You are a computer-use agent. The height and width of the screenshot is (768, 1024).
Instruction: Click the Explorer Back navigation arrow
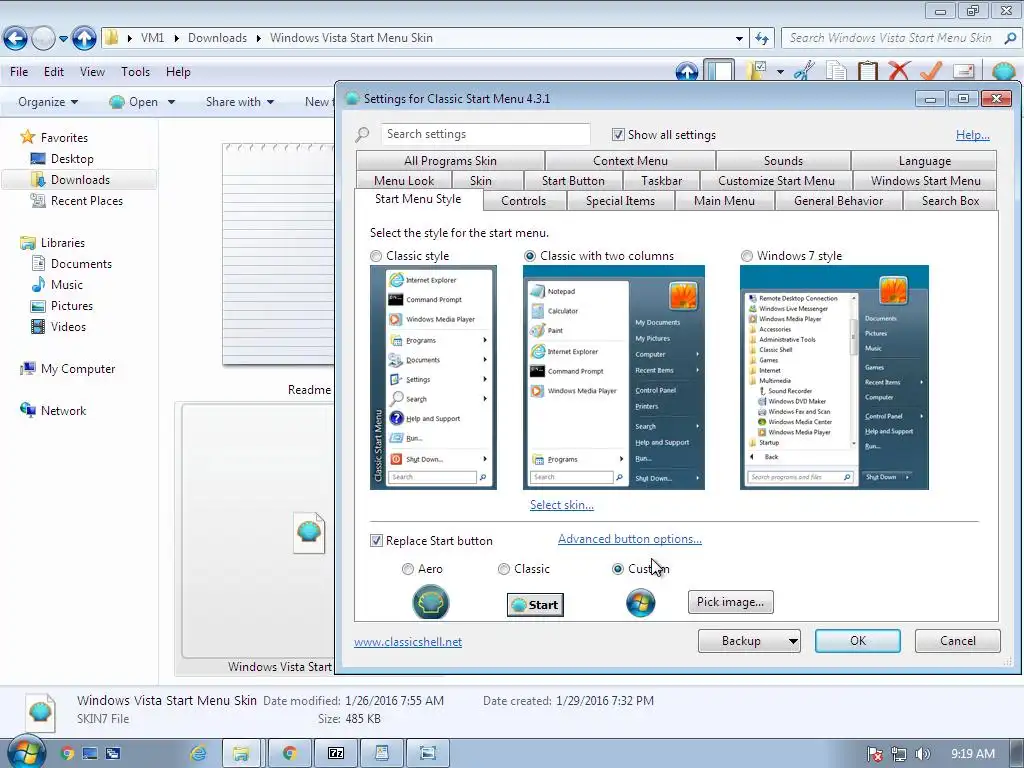pyautogui.click(x=16, y=39)
